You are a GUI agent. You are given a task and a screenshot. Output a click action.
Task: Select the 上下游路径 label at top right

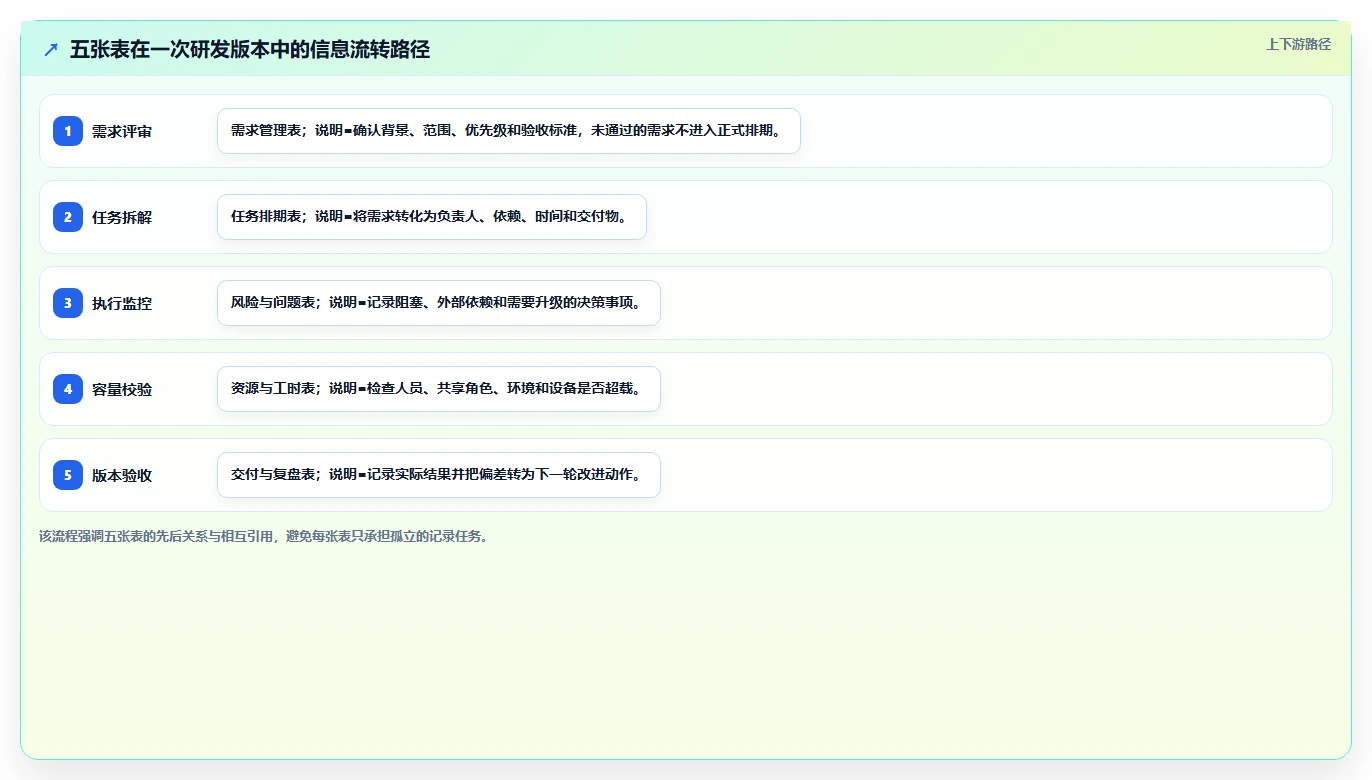[x=1298, y=44]
